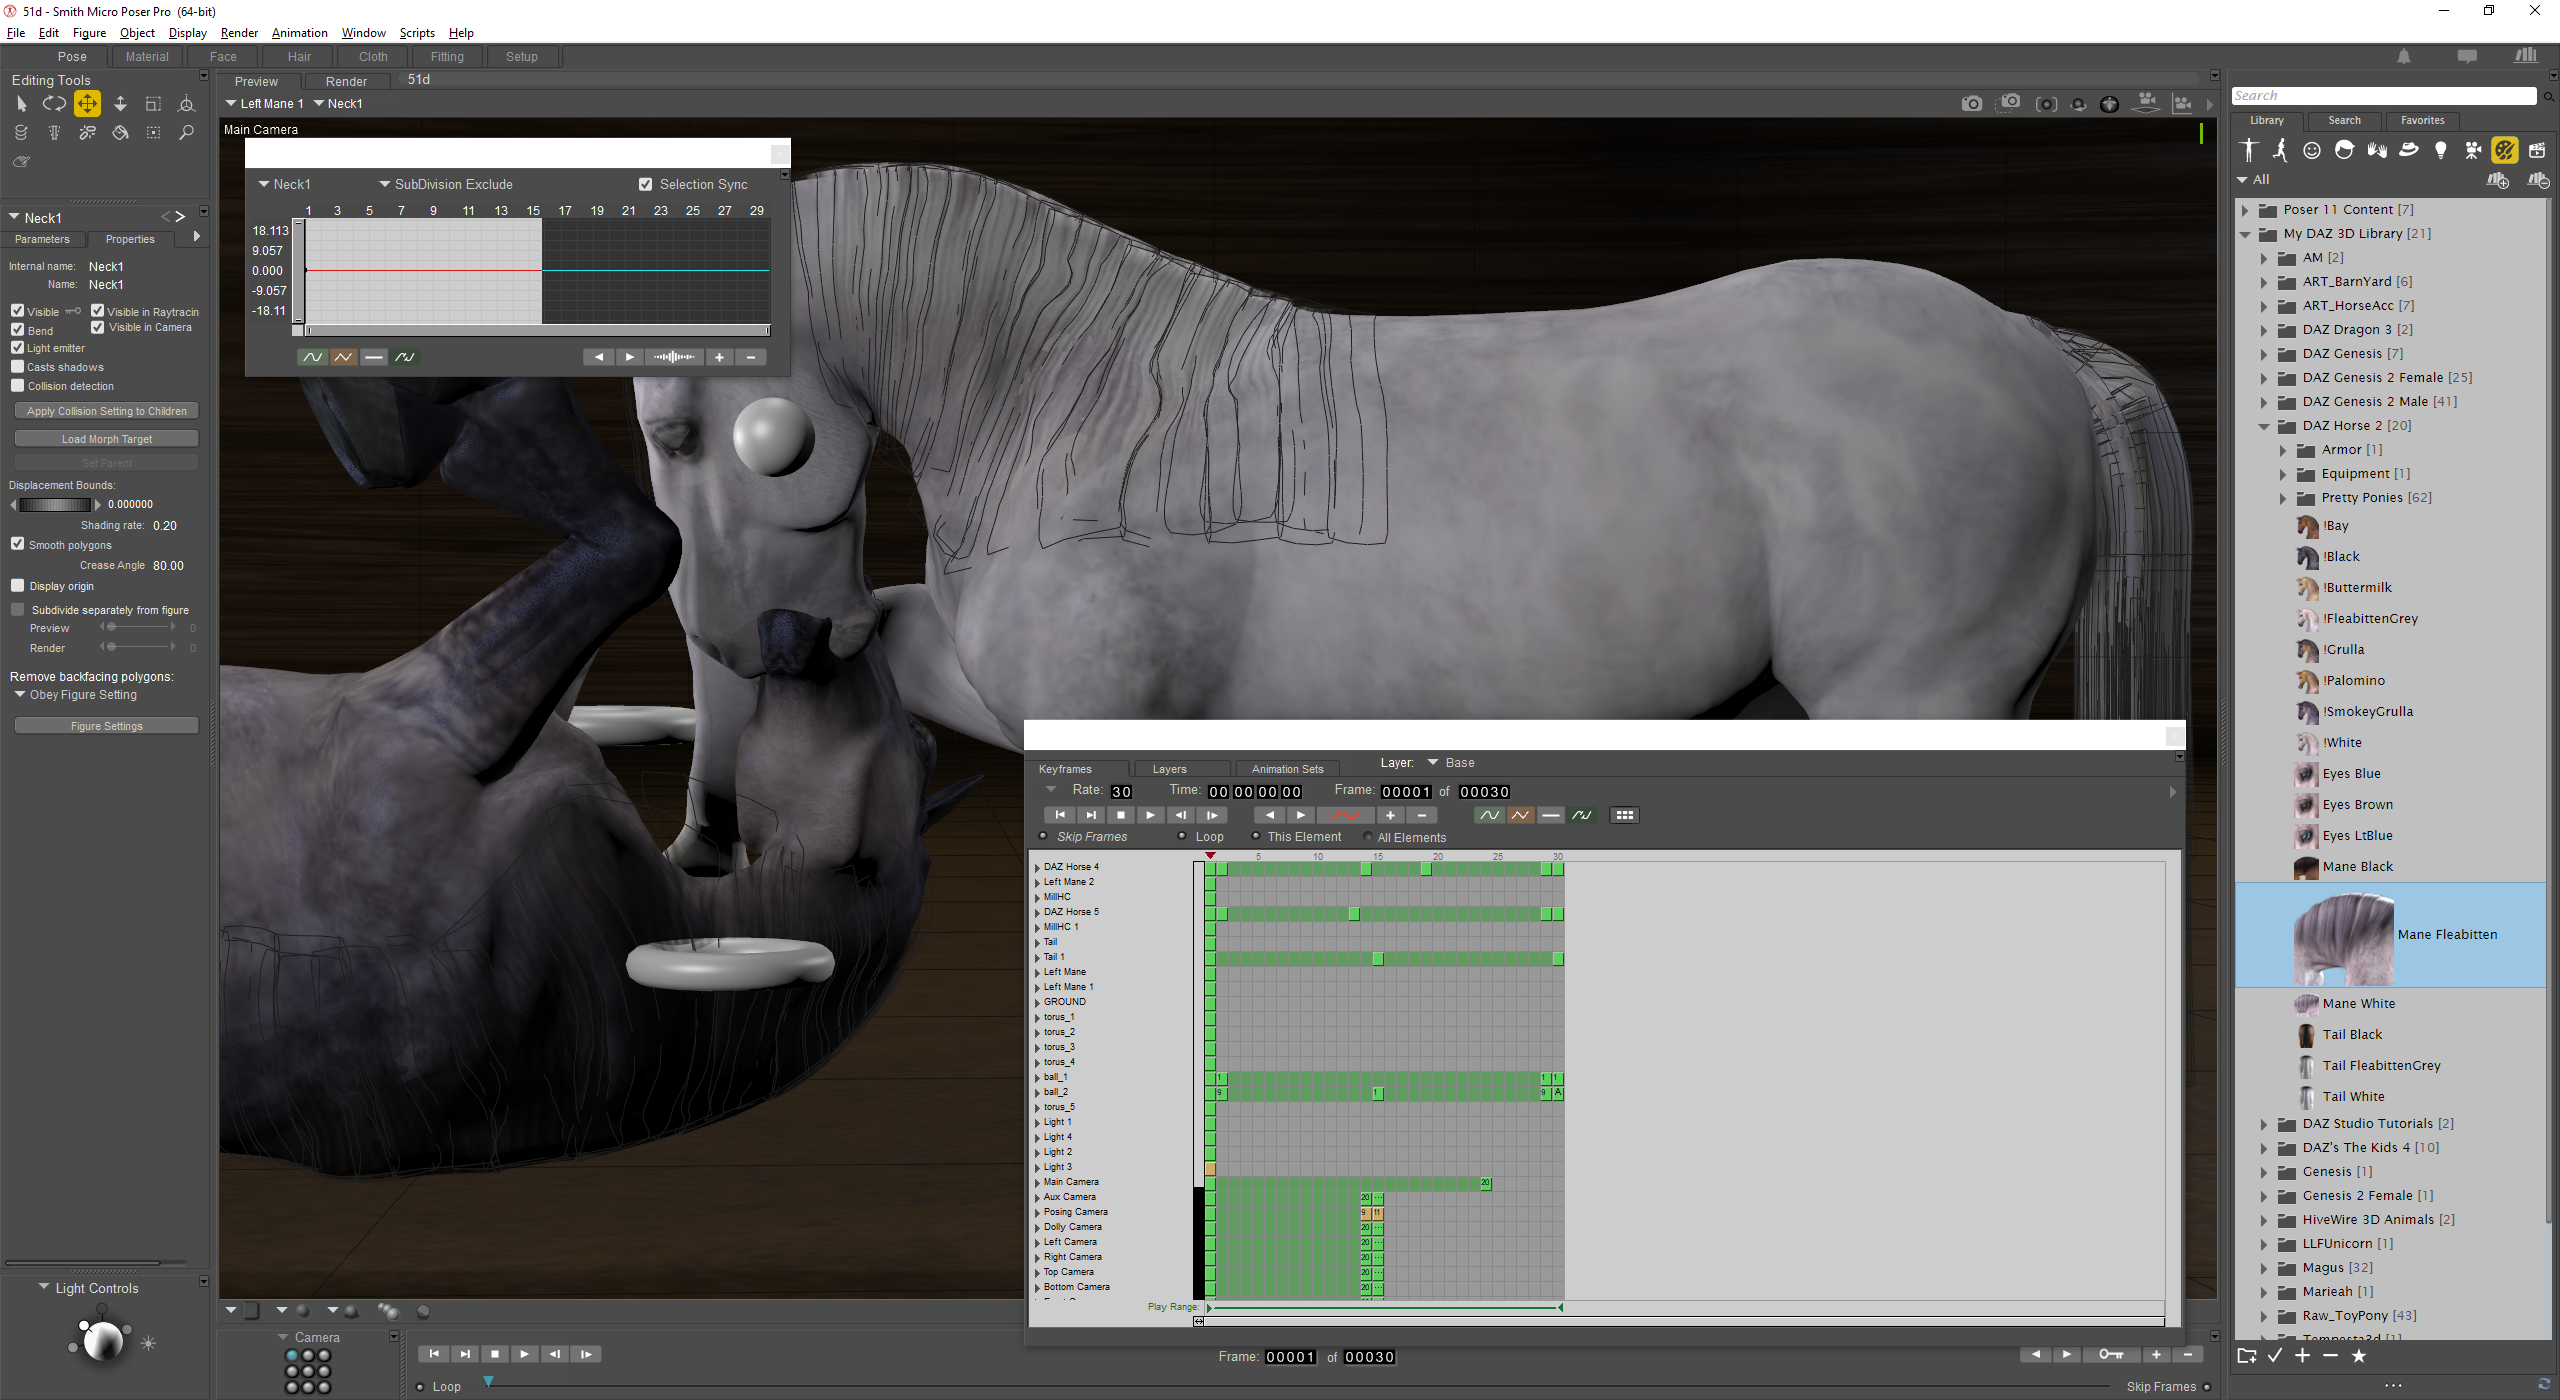The image size is (2560, 1400).
Task: Expand the DAZ Genesis 2 Female folder
Action: (2264, 378)
